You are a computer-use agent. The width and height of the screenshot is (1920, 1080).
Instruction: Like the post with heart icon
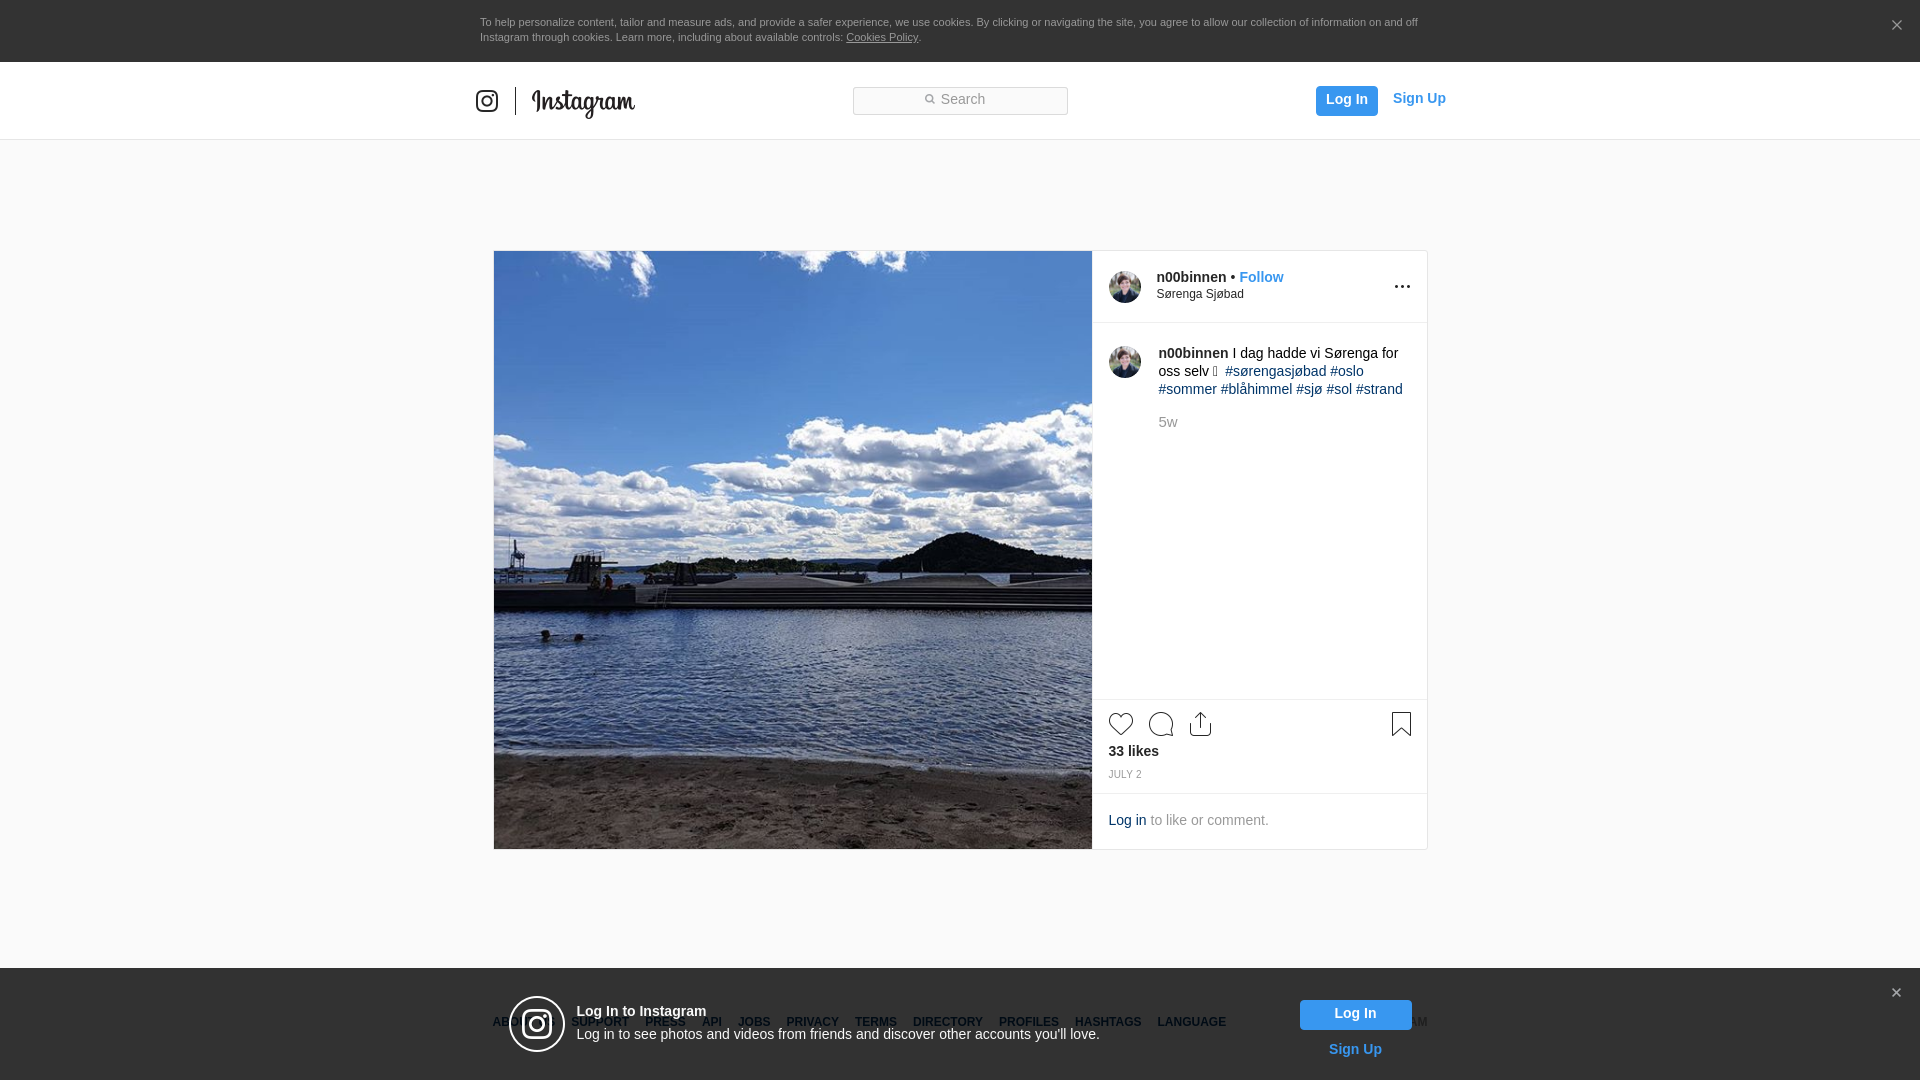click(x=1120, y=724)
